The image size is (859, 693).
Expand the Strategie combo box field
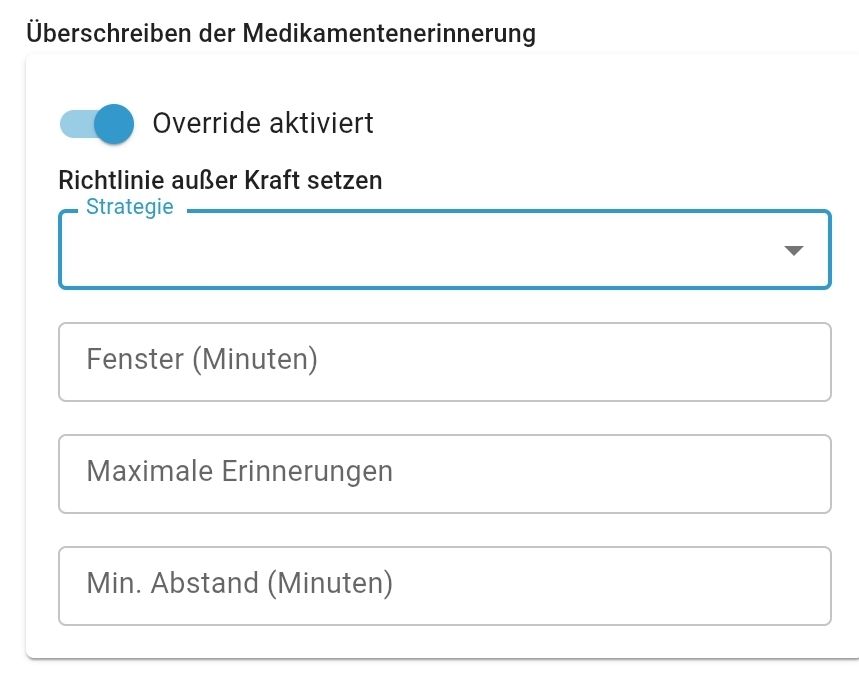point(444,250)
